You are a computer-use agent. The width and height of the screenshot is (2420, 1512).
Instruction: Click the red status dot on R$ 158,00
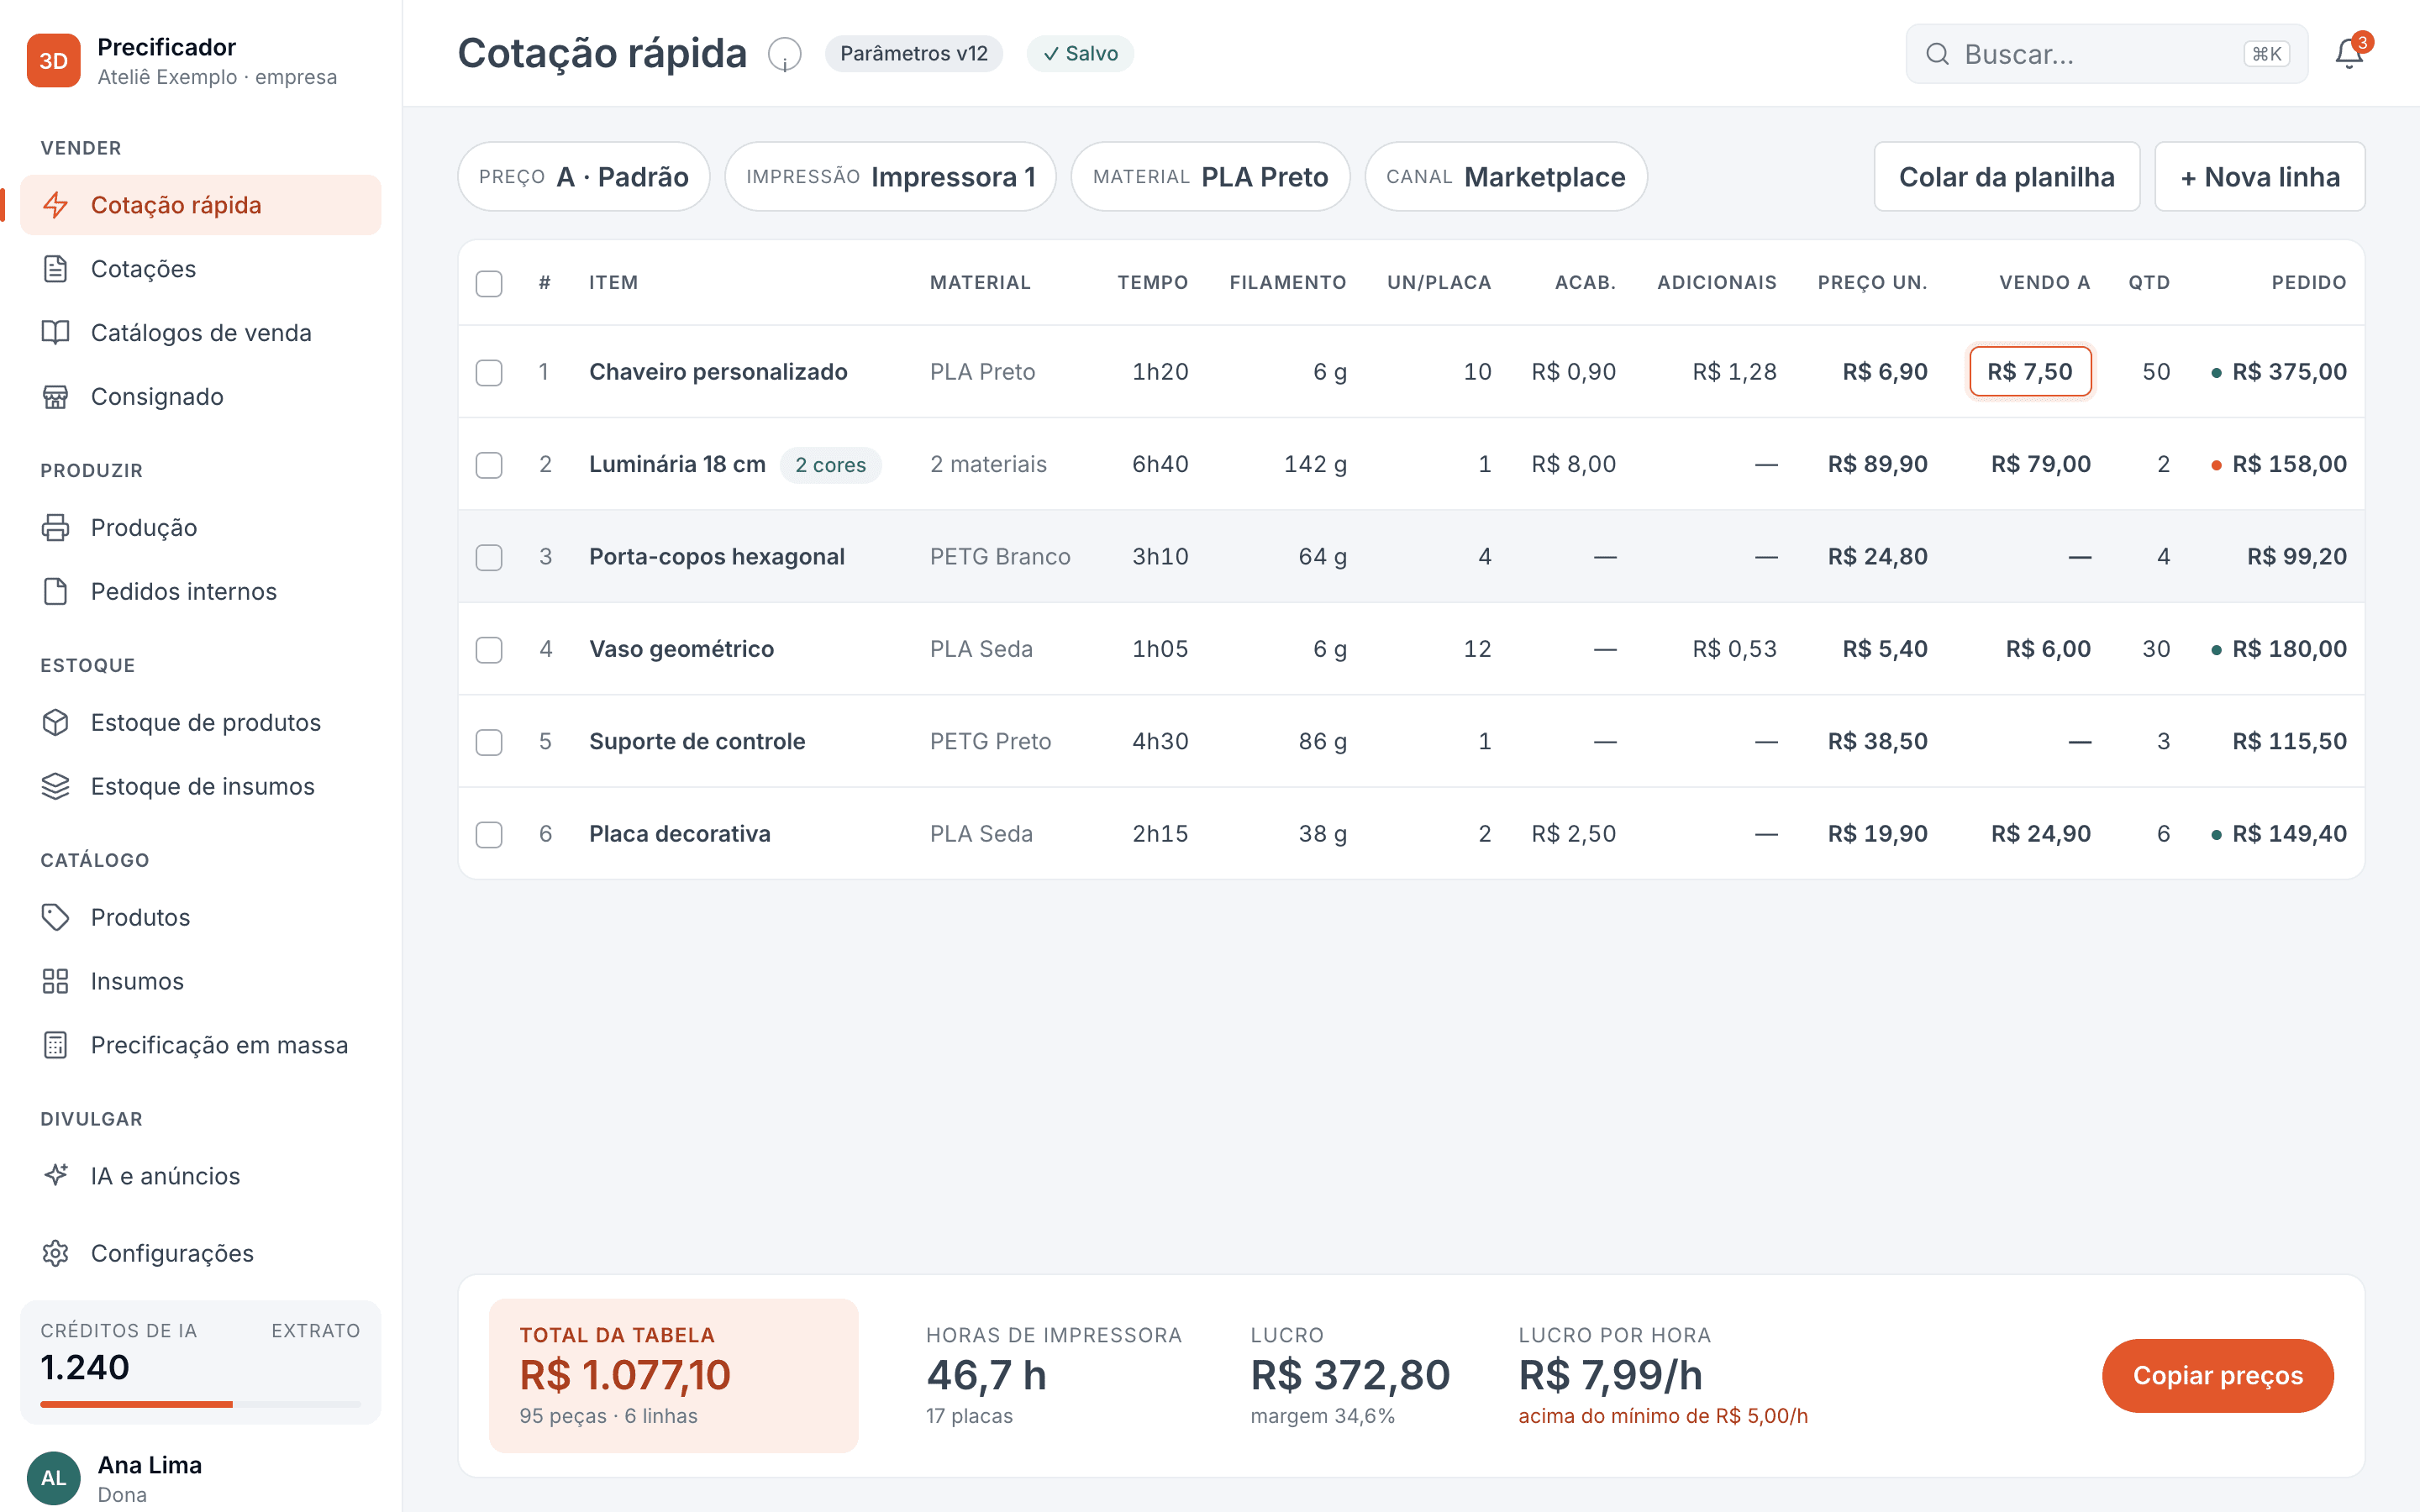[x=2216, y=465]
